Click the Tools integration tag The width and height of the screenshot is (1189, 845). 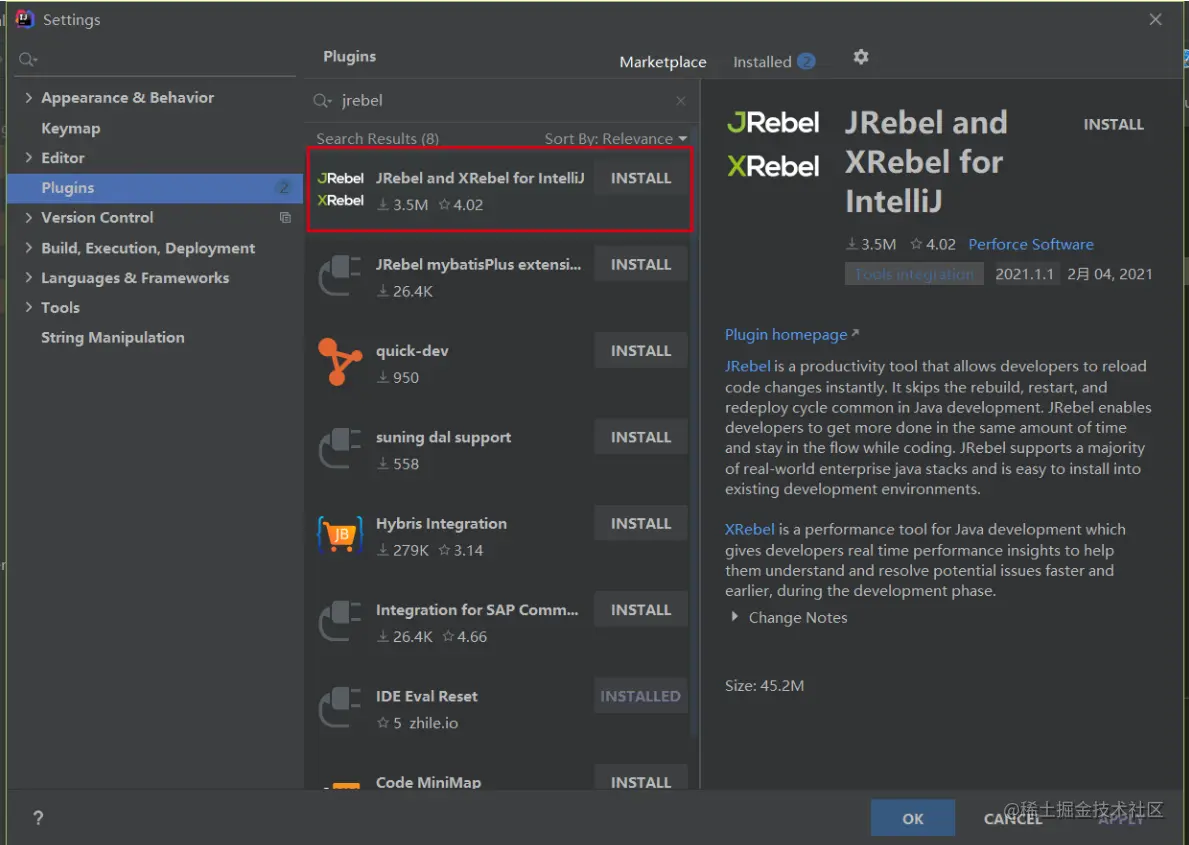click(x=914, y=274)
